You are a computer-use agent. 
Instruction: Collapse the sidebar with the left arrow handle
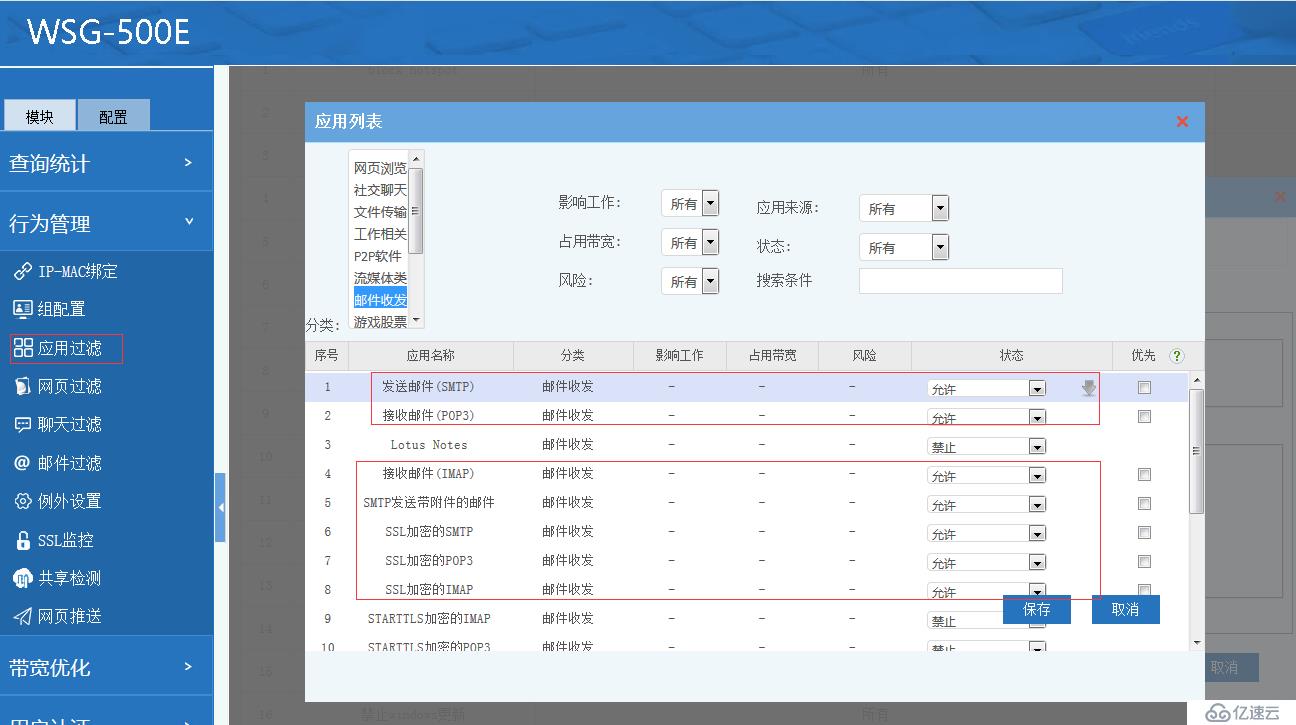tap(221, 508)
